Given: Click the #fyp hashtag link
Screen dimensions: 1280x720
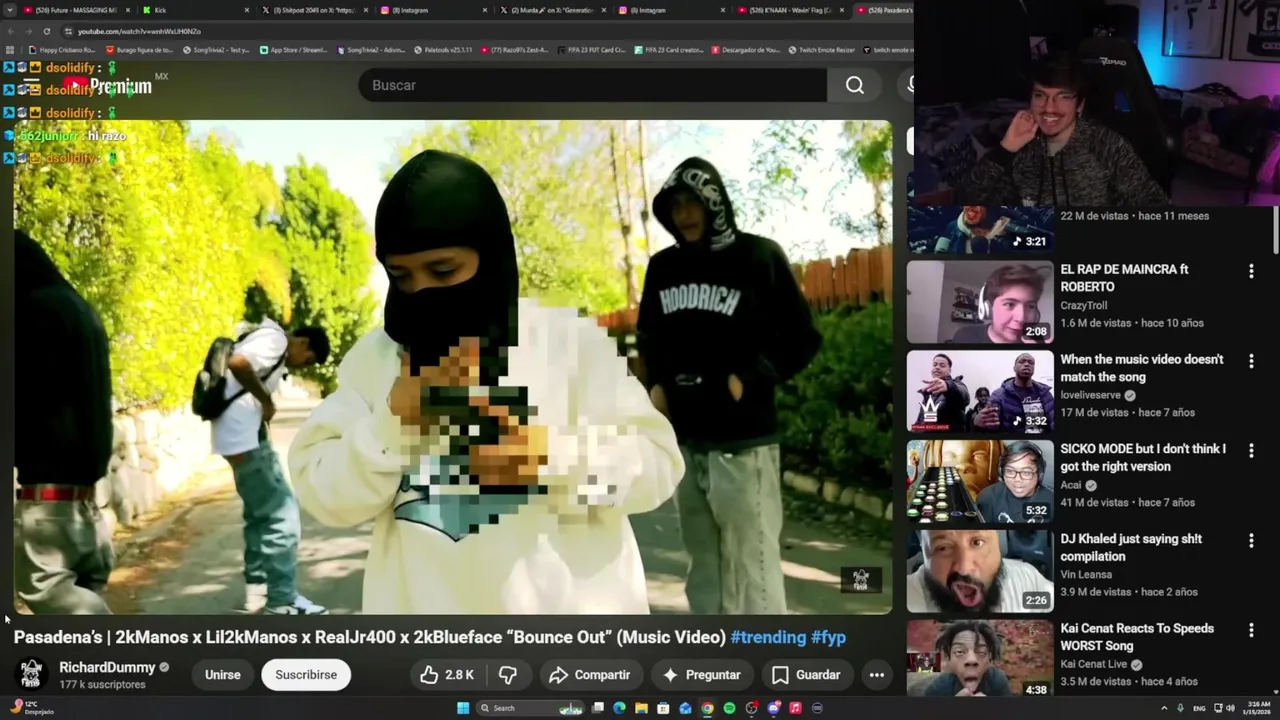Looking at the screenshot, I should 828,637.
